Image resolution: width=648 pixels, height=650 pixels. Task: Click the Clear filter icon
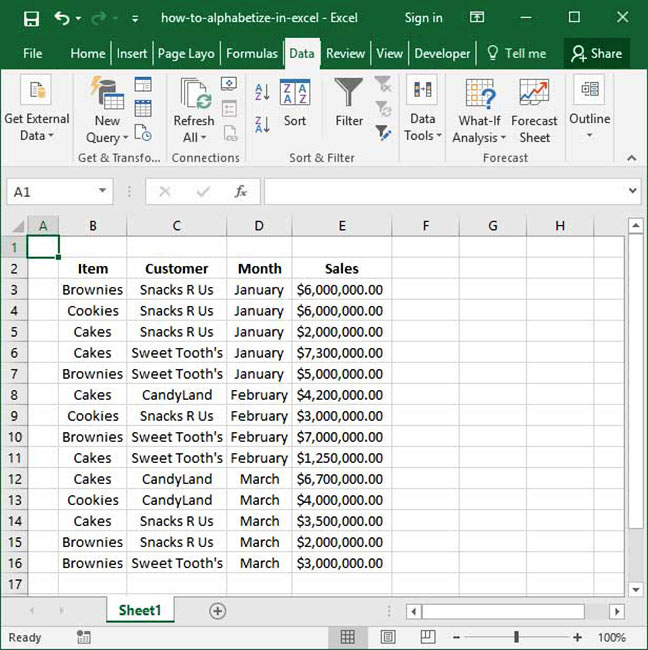pos(383,84)
